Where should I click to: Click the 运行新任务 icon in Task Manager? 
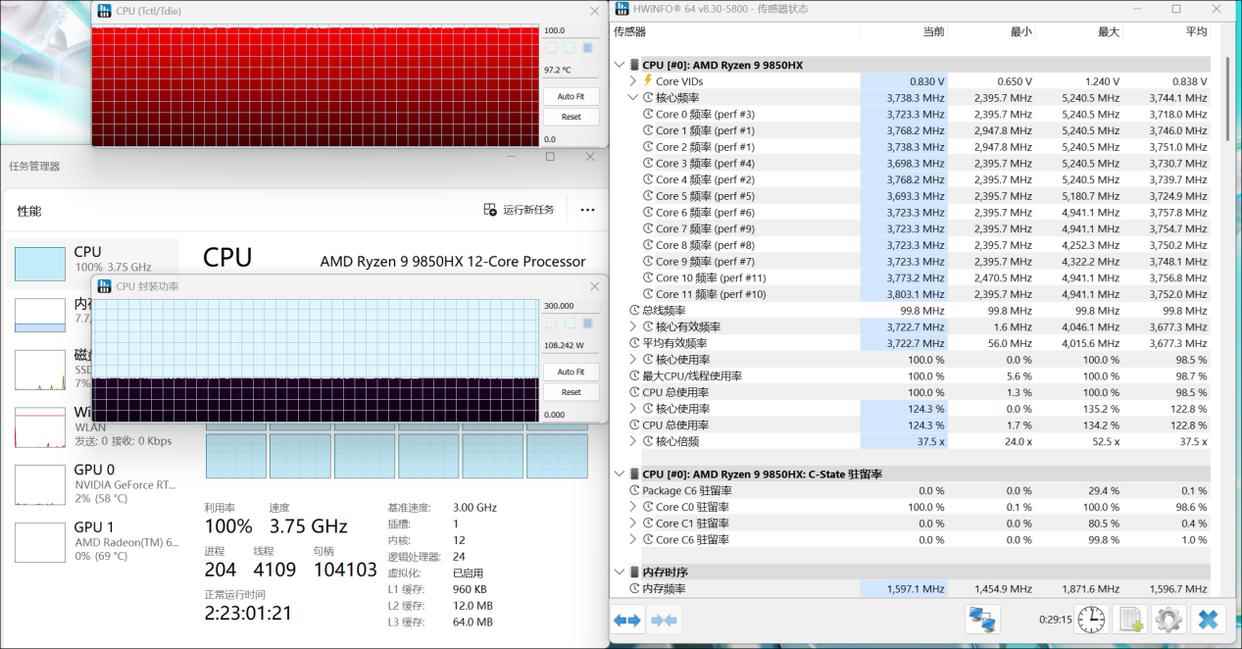point(490,210)
